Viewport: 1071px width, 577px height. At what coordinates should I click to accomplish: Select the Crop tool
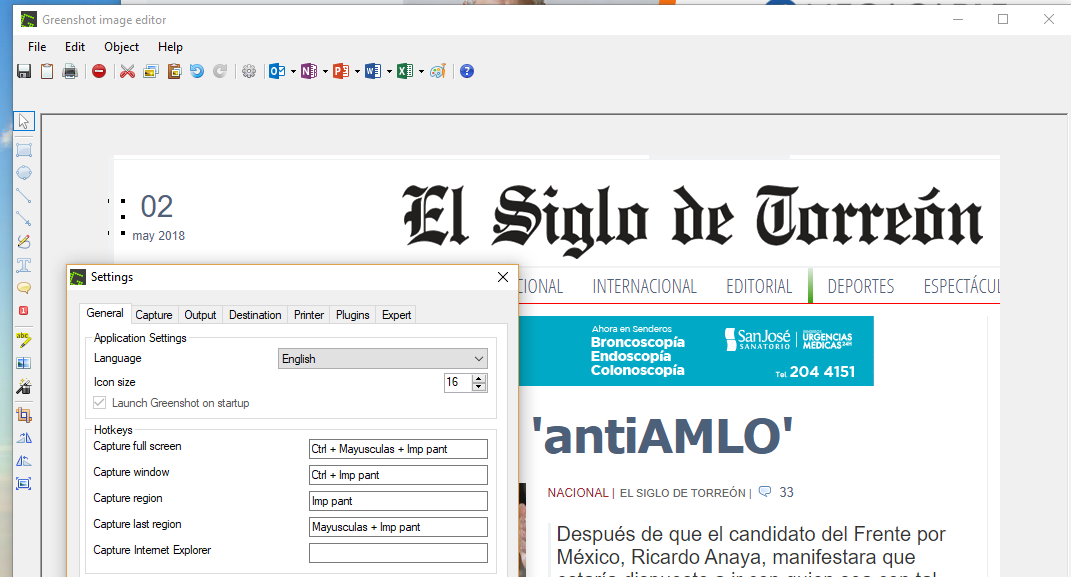[x=24, y=415]
